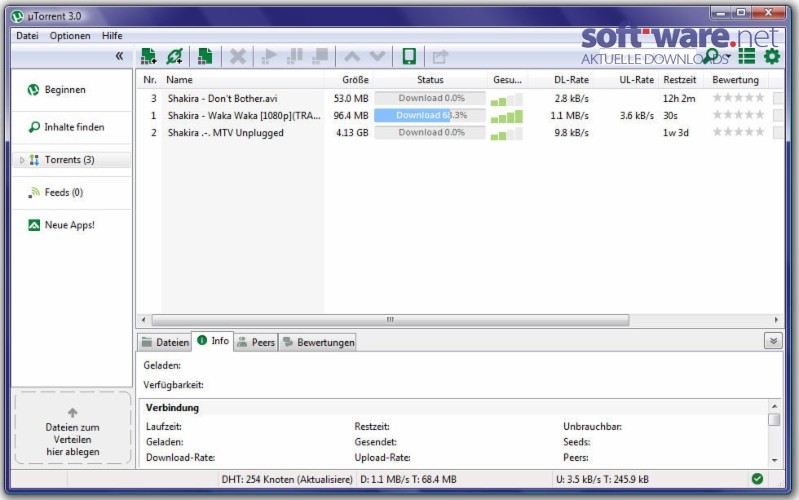The image size is (799, 500).
Task: Sort by the Bewertung column header
Action: [736, 80]
